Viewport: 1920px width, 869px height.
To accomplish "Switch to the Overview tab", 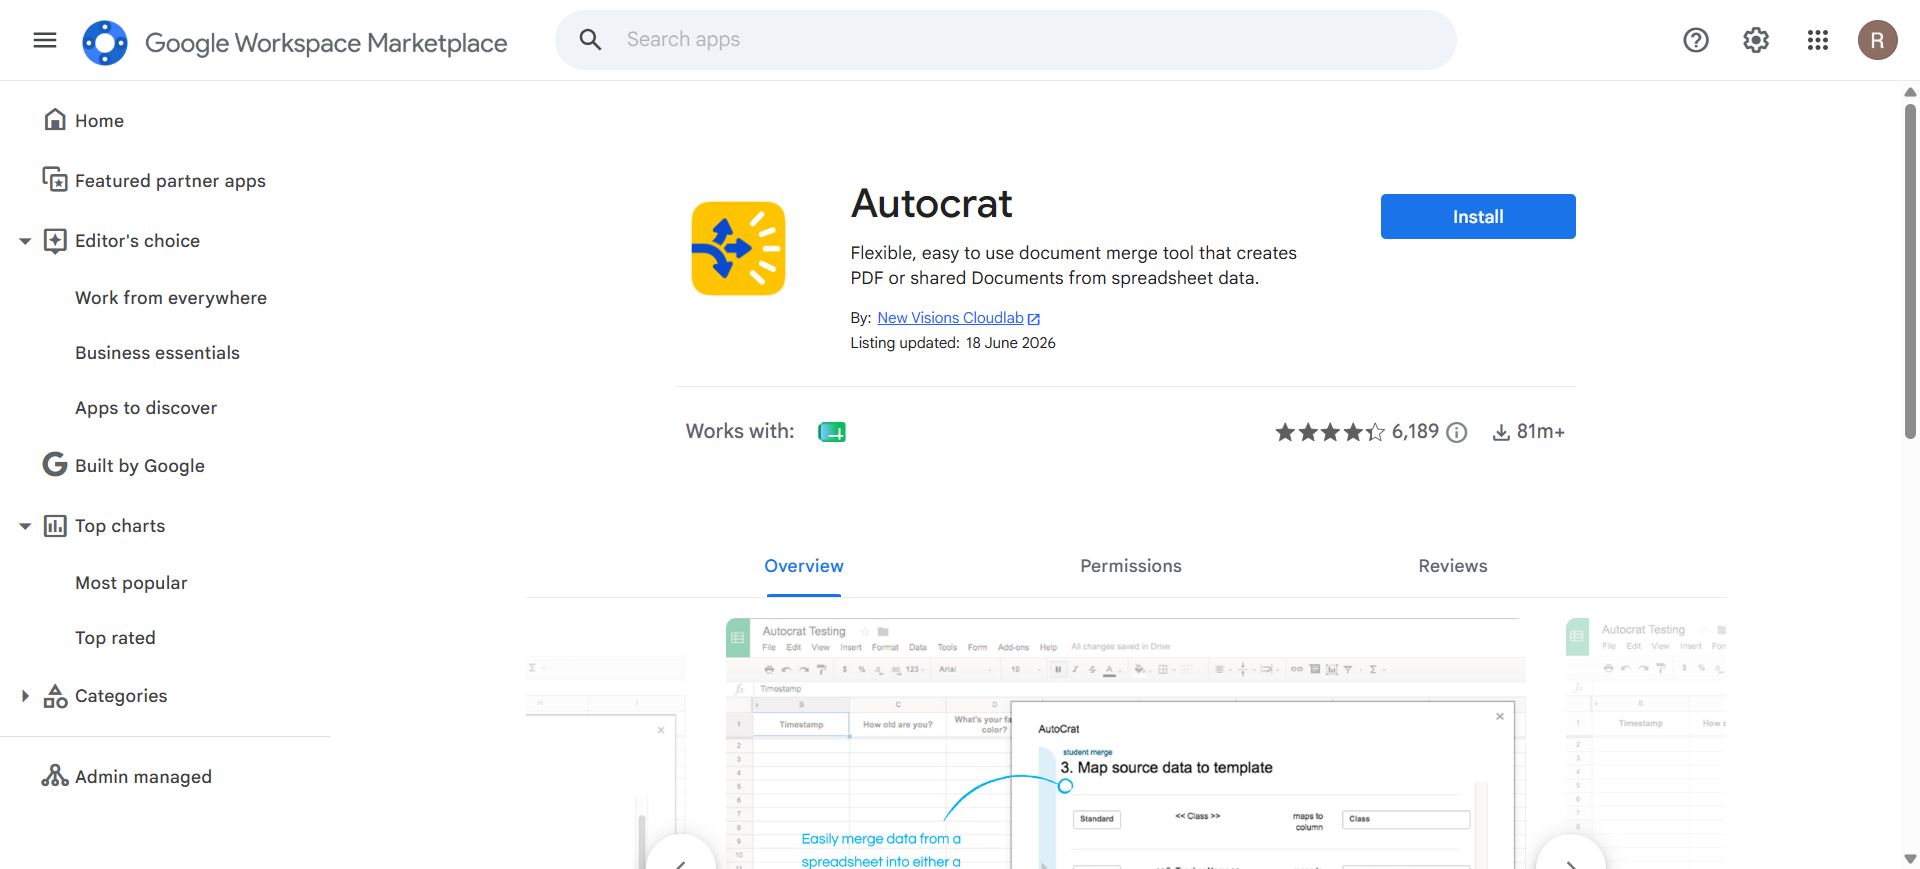I will (x=804, y=566).
